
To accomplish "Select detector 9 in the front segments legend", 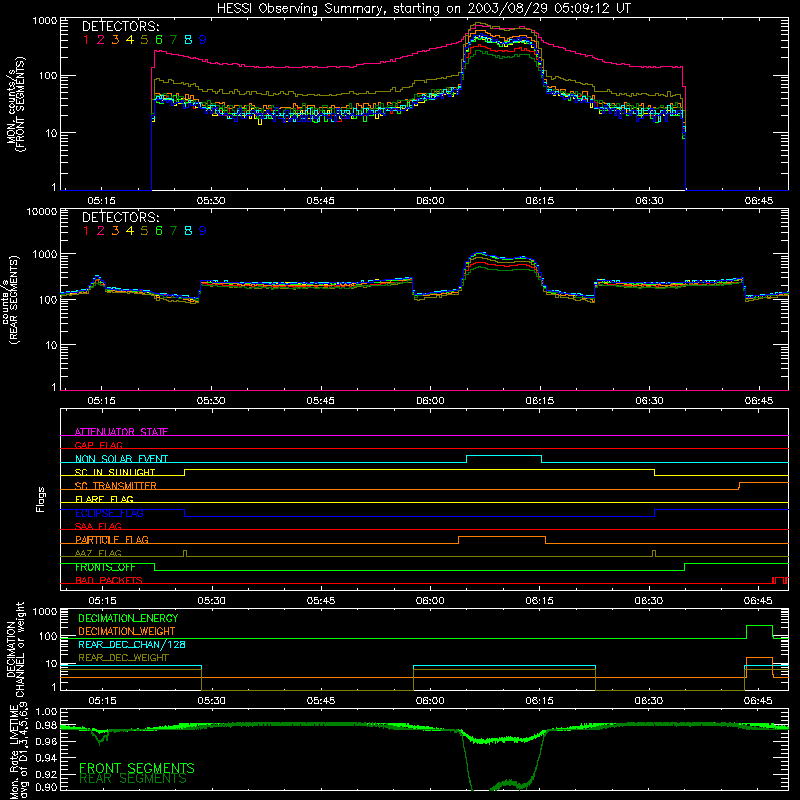I will coord(203,40).
